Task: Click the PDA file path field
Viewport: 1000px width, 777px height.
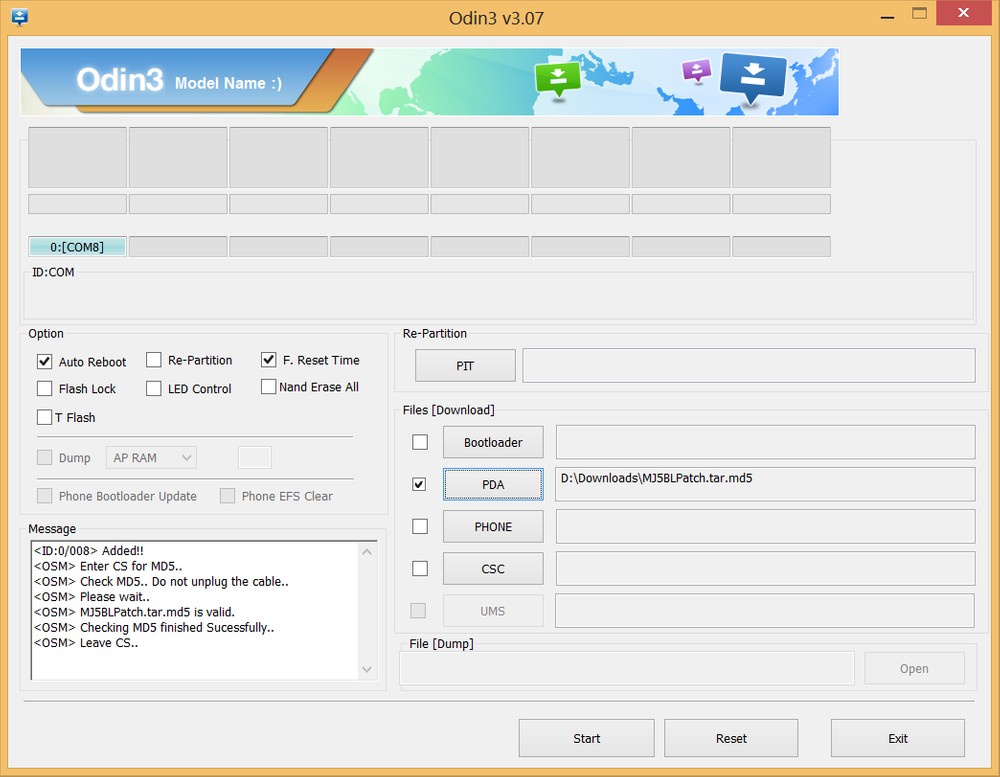Action: click(765, 484)
